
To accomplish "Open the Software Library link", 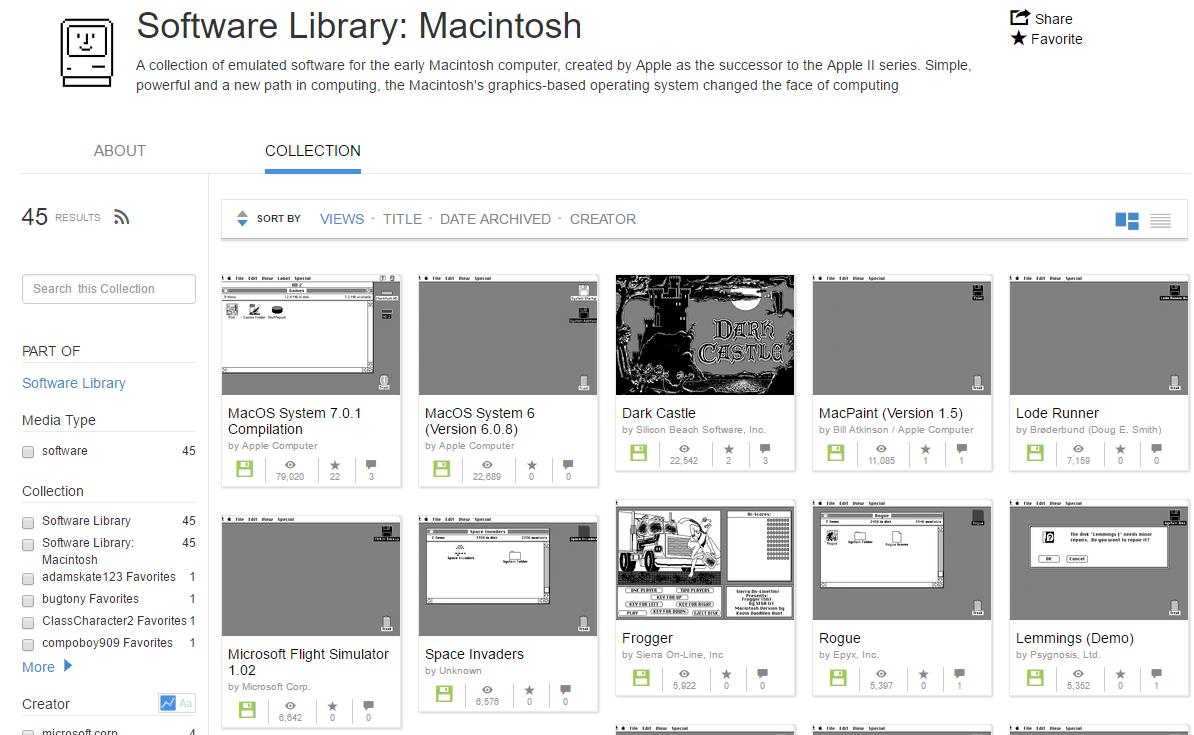I will click(x=74, y=383).
